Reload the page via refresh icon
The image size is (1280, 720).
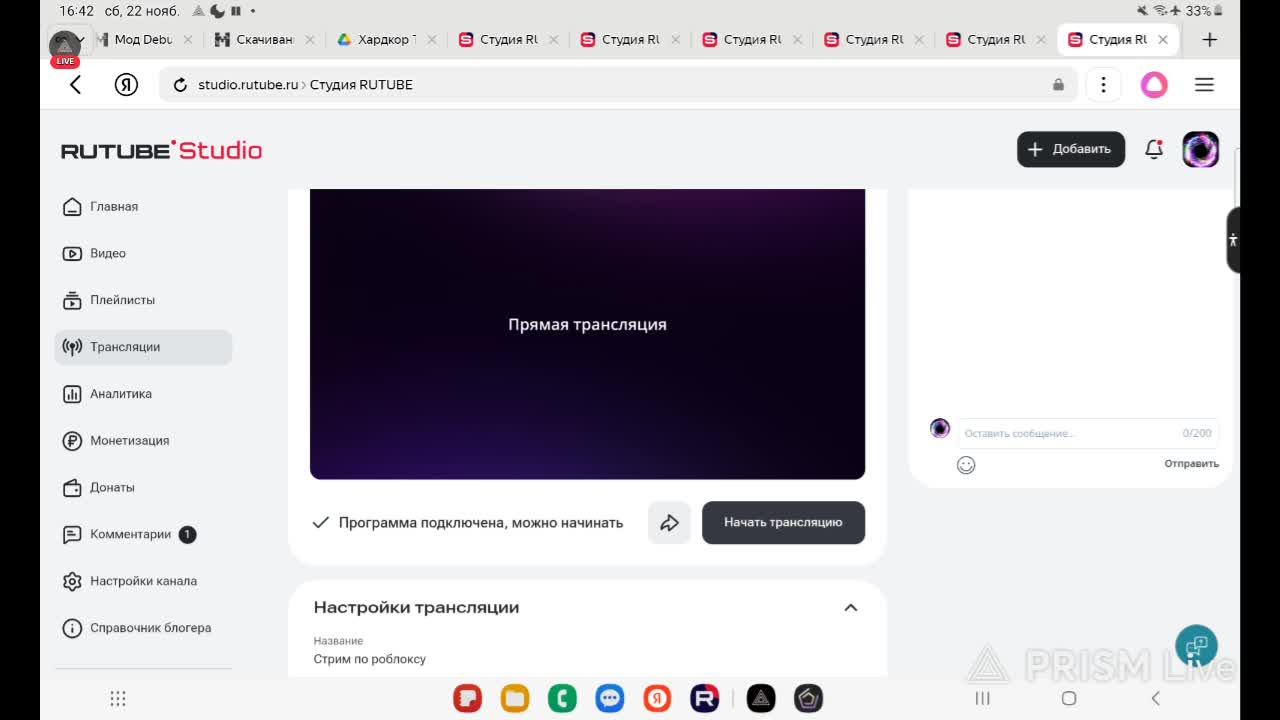pyautogui.click(x=180, y=85)
